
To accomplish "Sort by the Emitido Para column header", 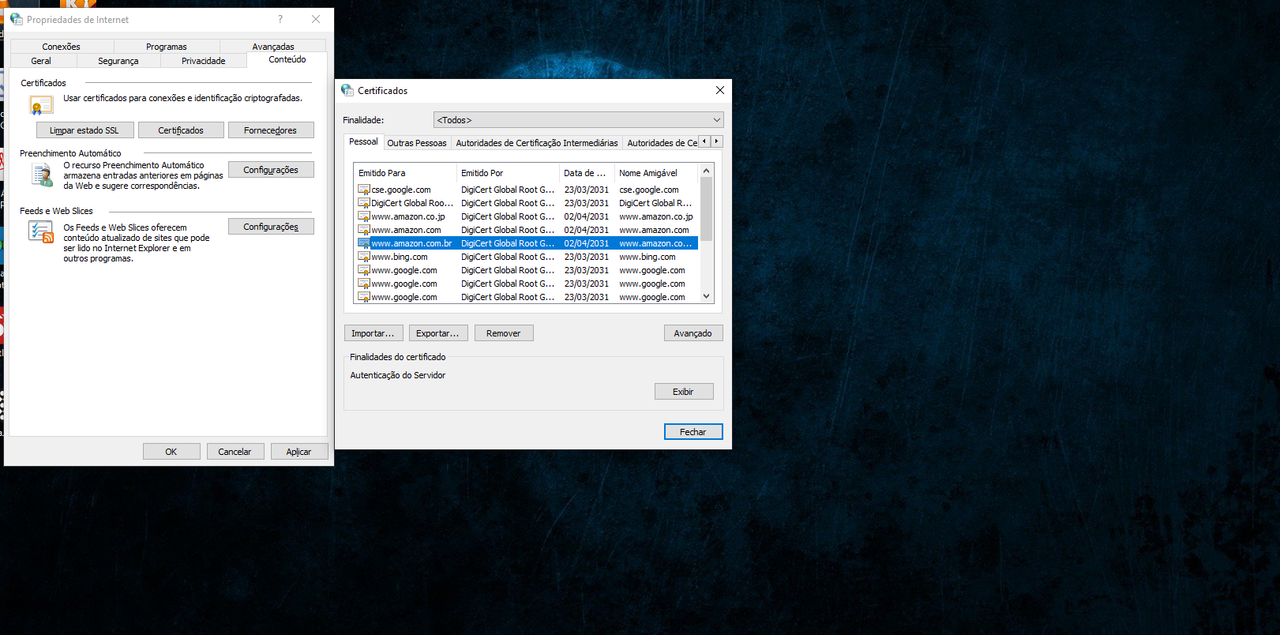I will [406, 173].
